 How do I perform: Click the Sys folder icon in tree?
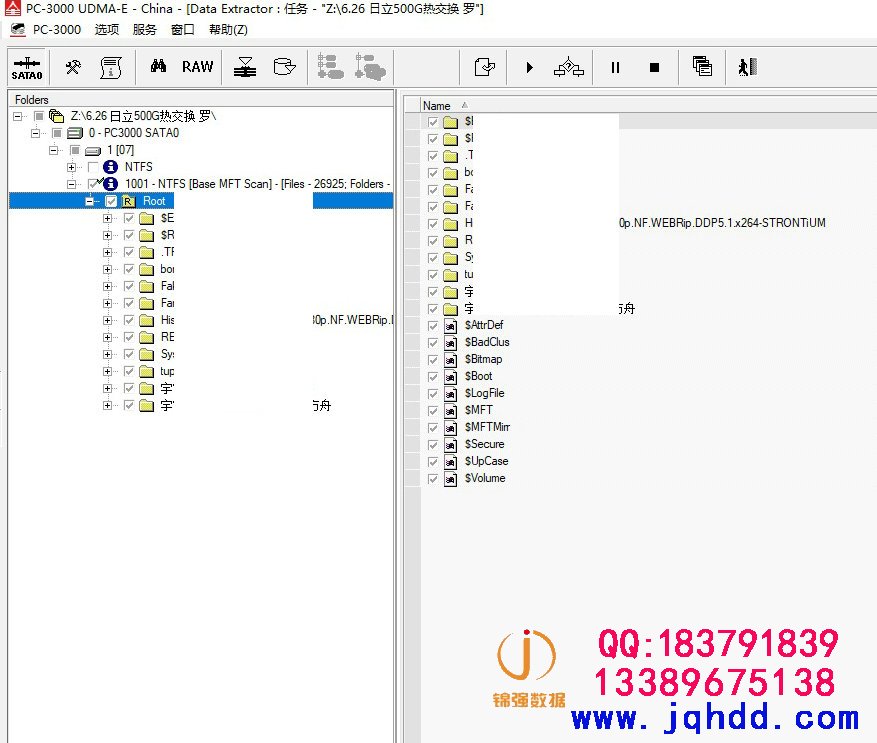[x=147, y=354]
